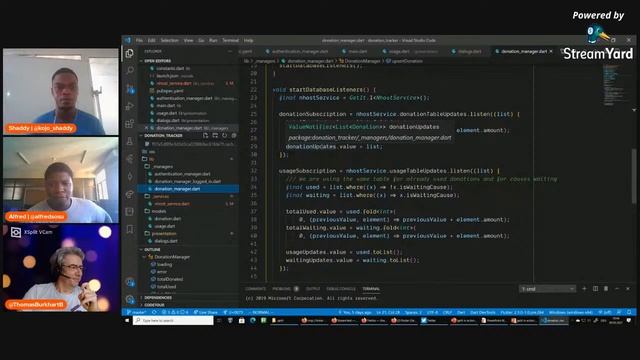Open the Search view in activity bar
Viewport: 640px width, 360px height.
point(130,70)
